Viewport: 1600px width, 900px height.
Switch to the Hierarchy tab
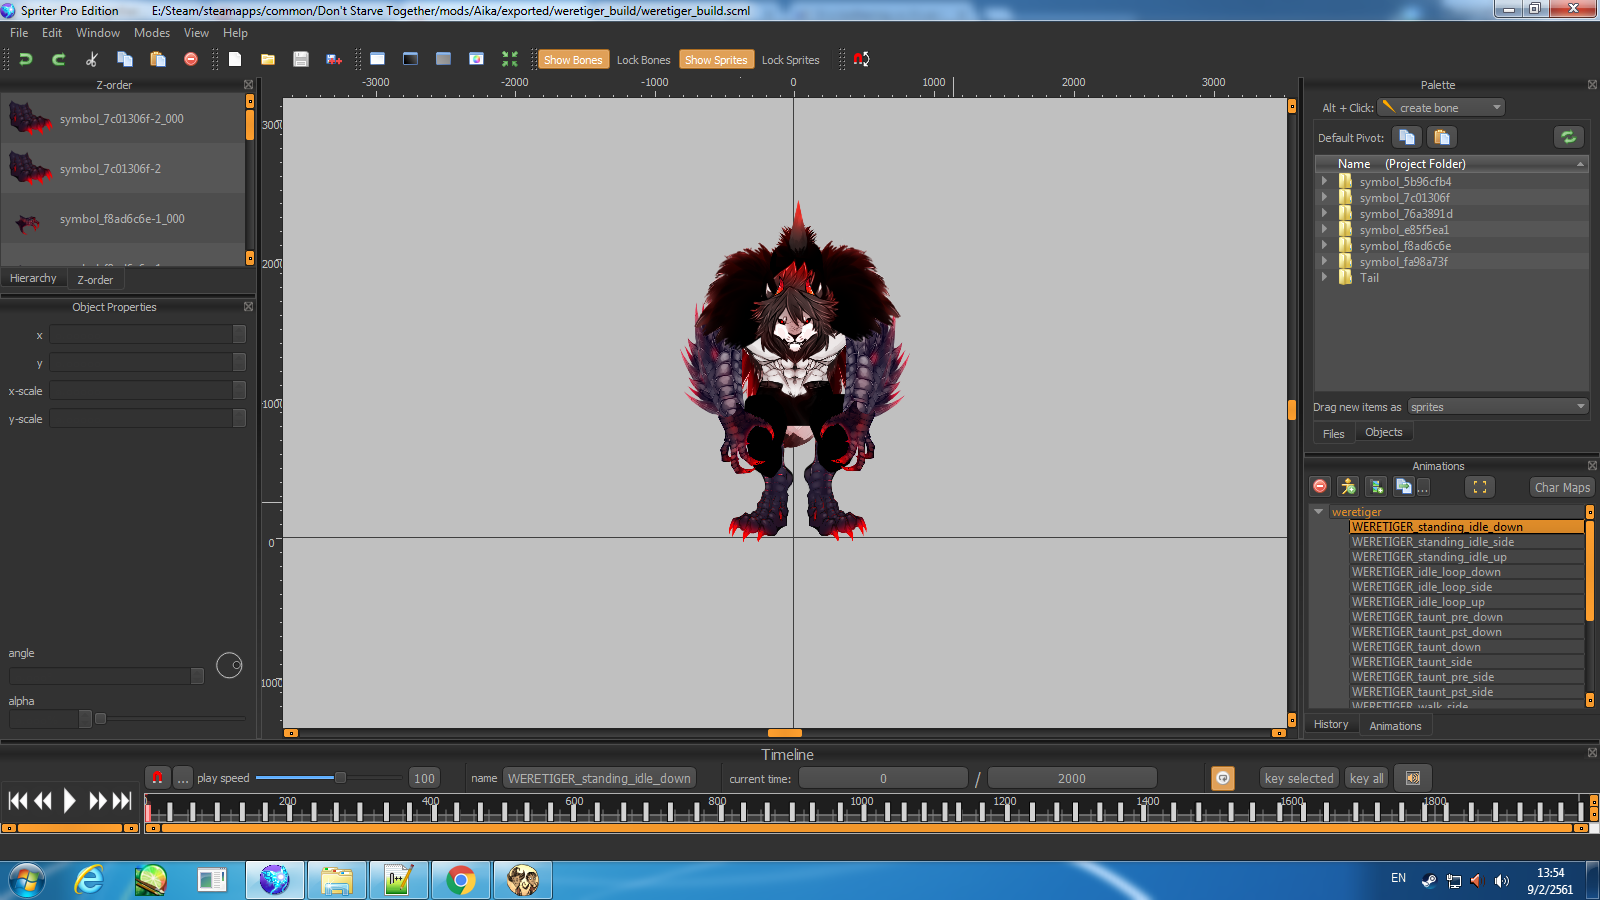click(33, 278)
